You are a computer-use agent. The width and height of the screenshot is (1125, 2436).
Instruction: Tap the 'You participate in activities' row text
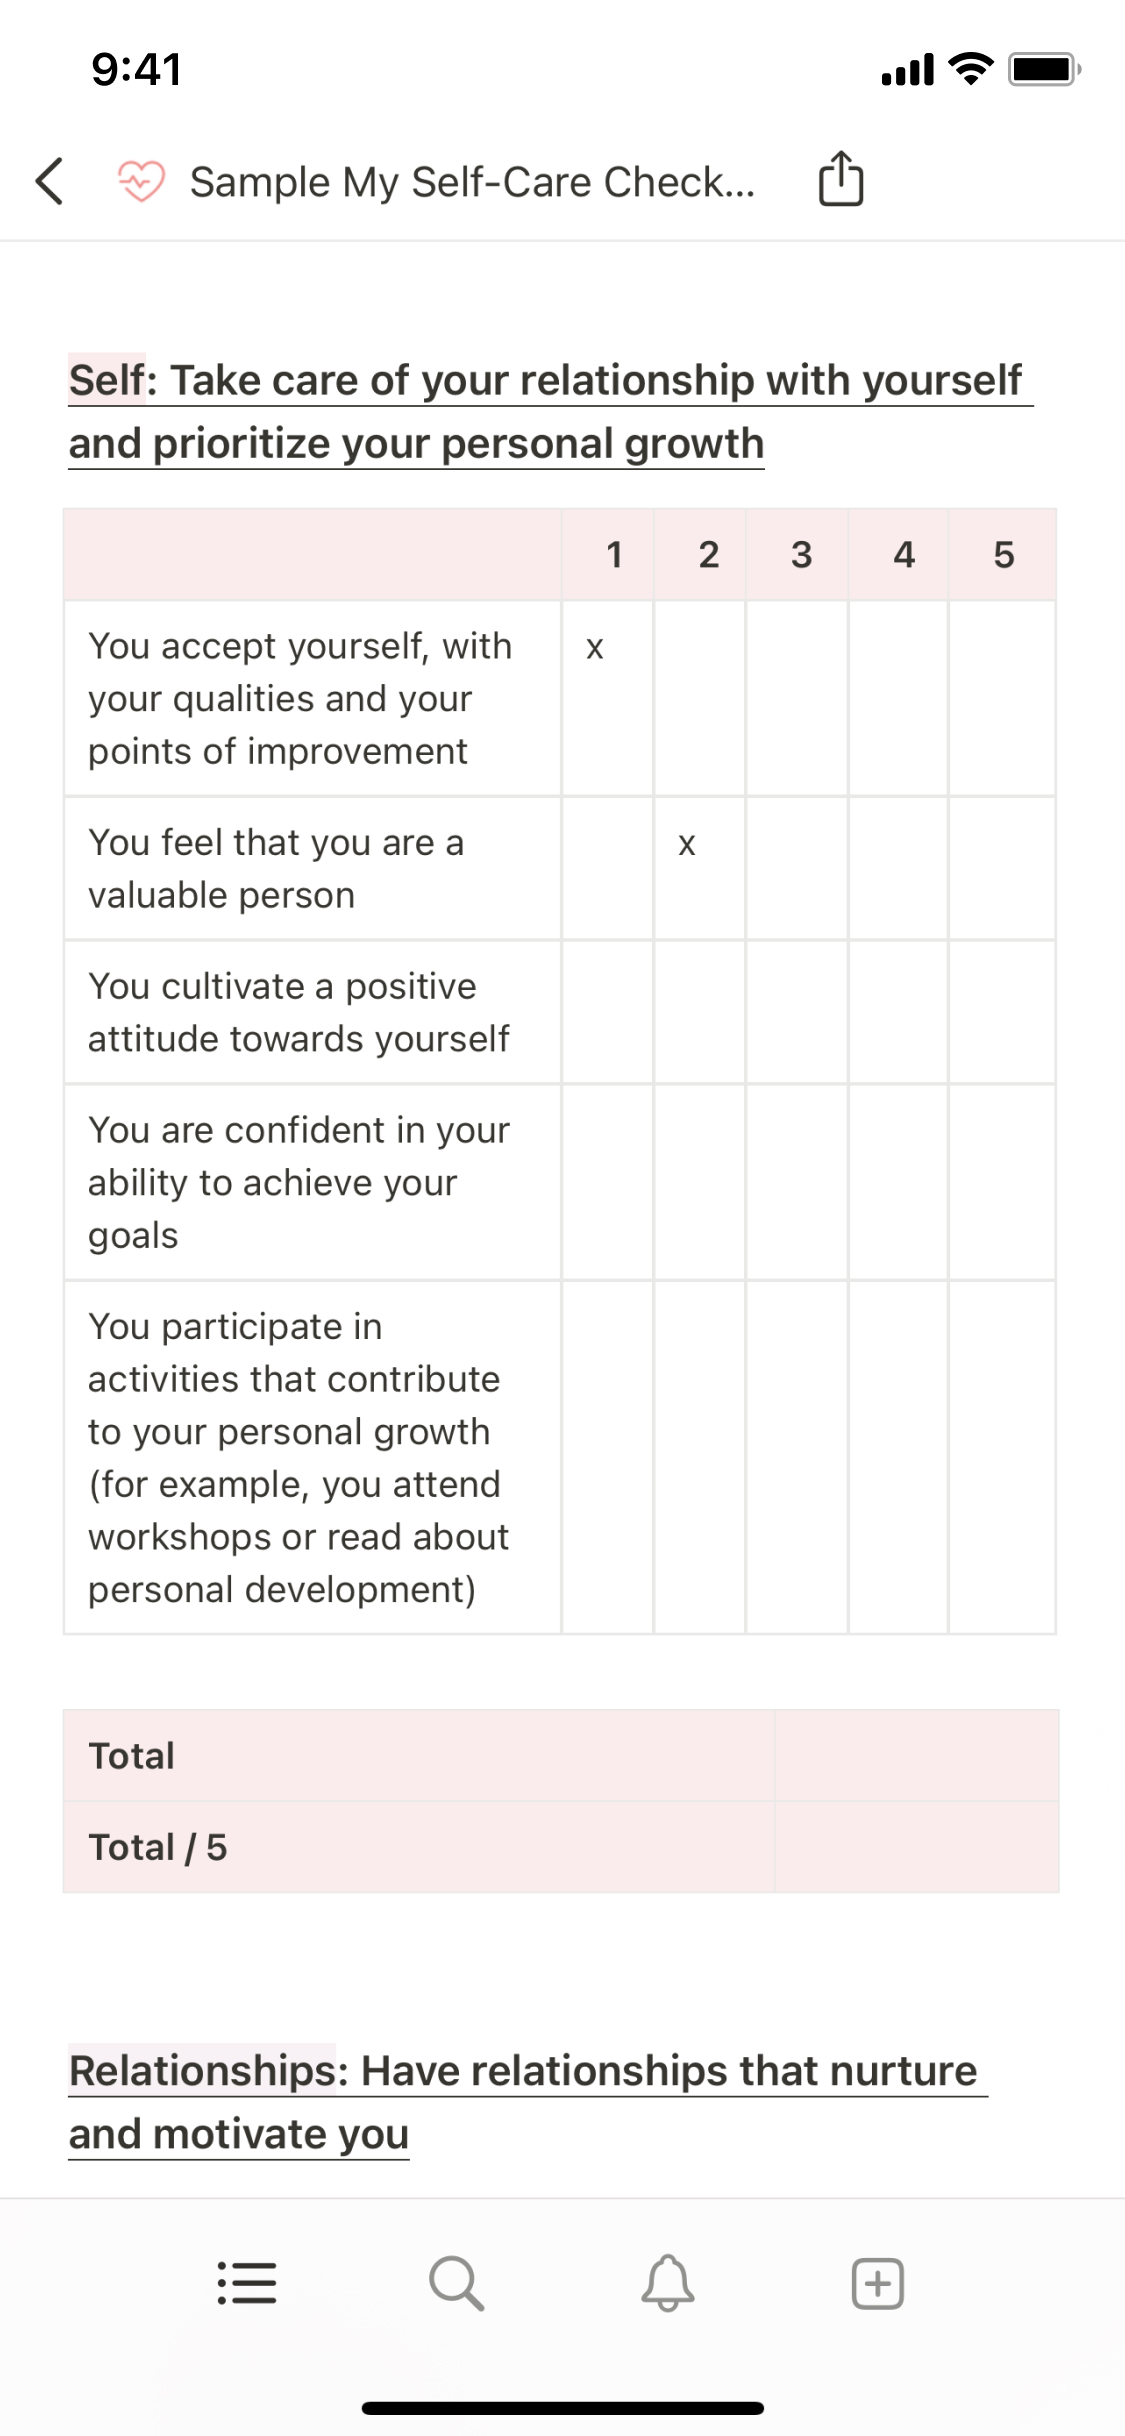pos(300,1457)
